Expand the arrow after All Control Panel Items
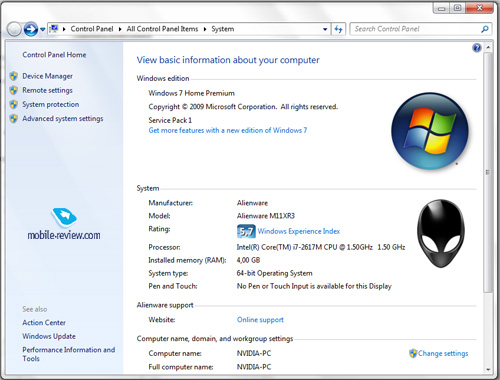 205,29
